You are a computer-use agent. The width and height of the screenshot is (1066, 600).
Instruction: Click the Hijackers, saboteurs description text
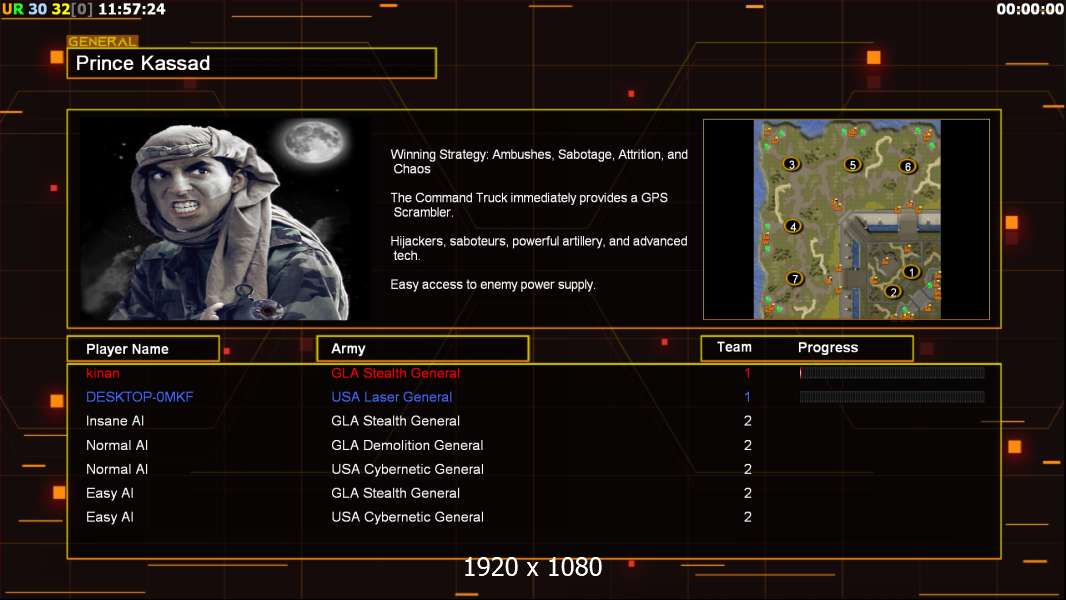click(538, 248)
